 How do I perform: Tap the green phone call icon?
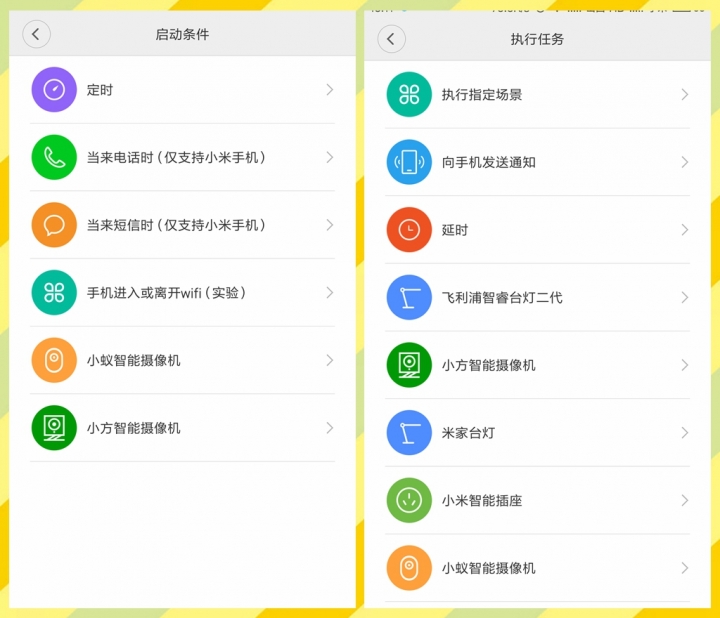54,157
